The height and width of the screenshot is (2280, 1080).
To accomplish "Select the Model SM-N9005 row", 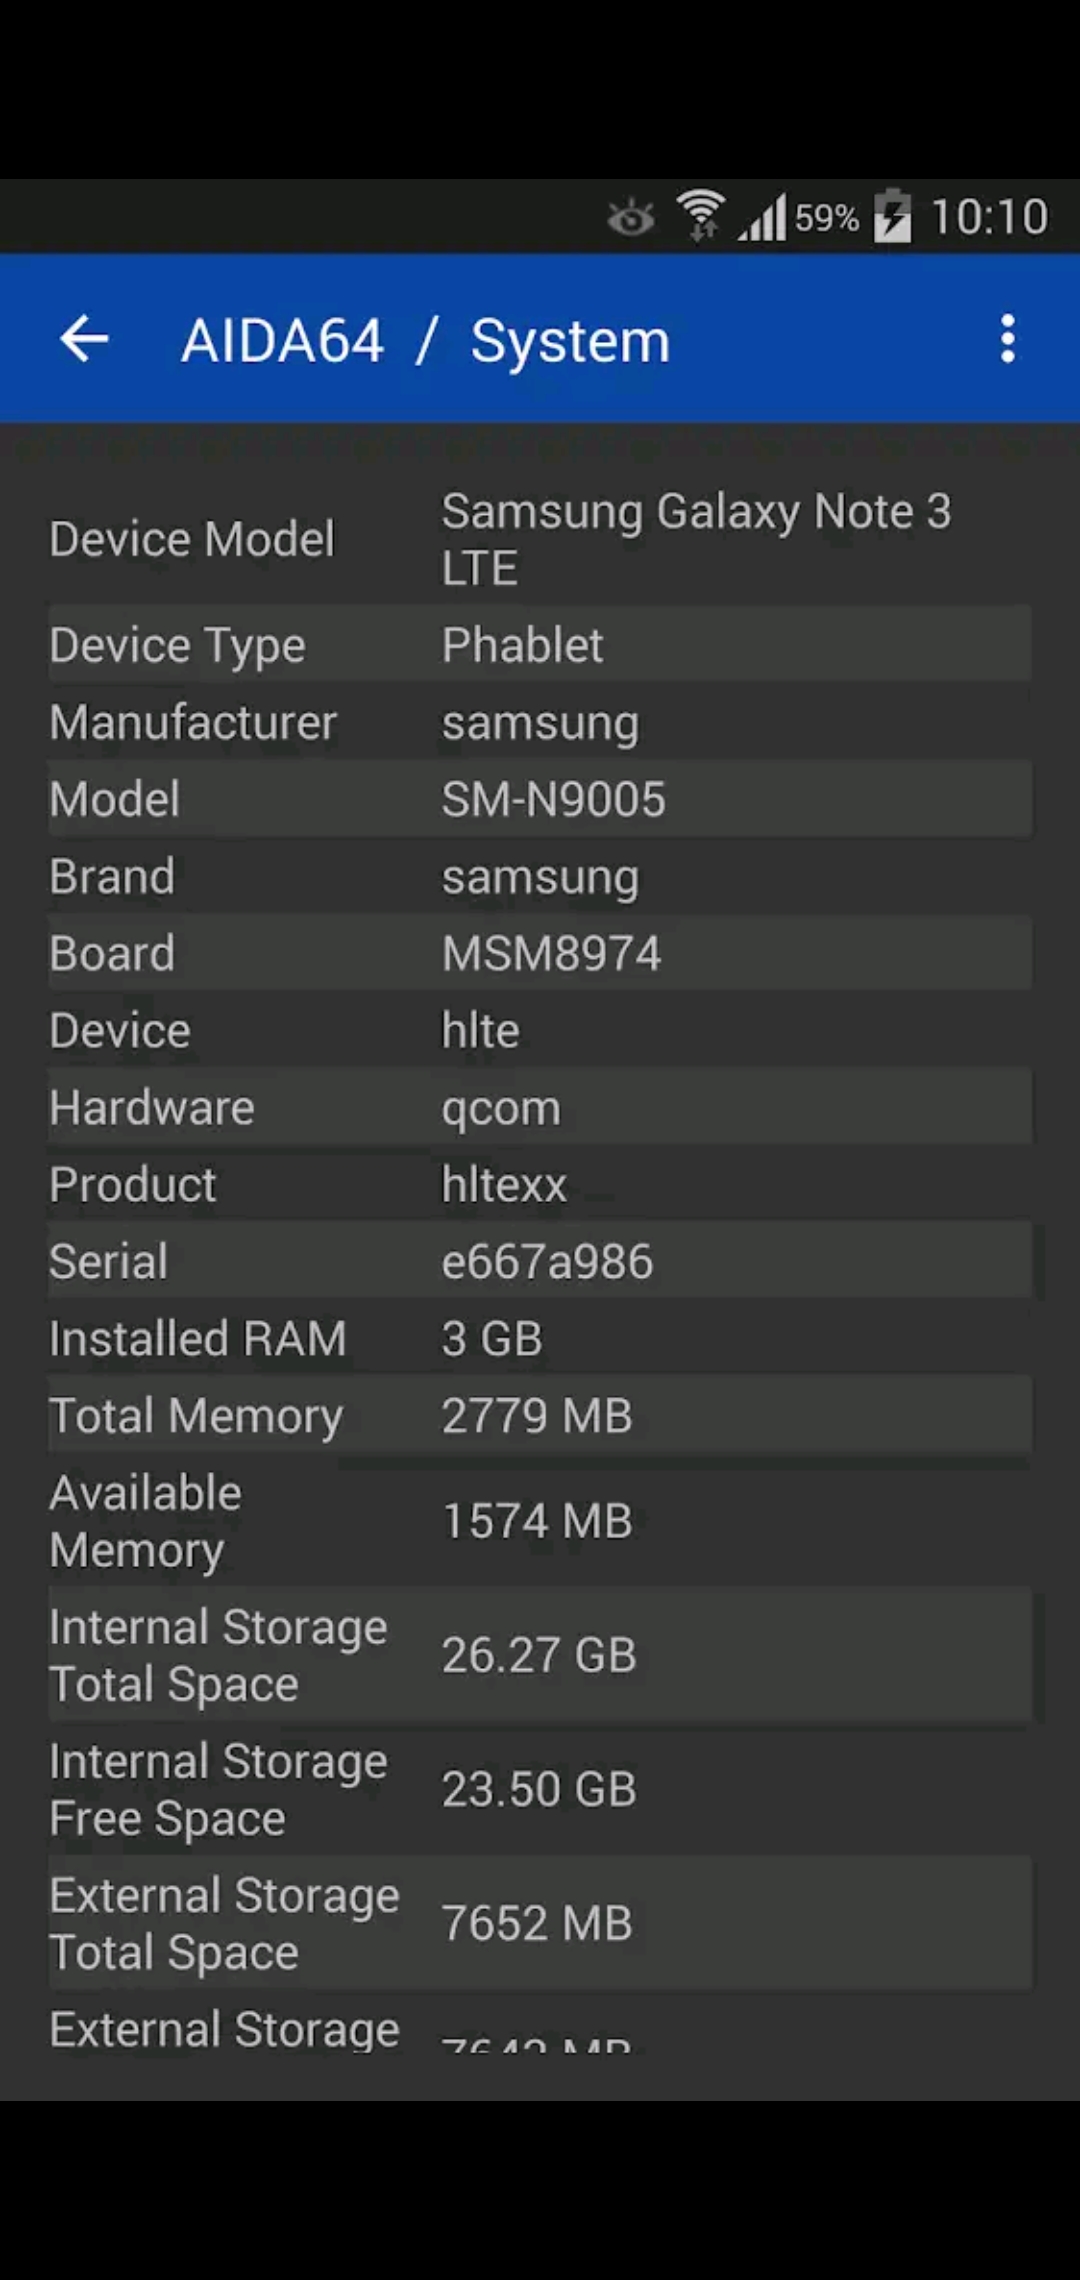I will click(x=540, y=799).
